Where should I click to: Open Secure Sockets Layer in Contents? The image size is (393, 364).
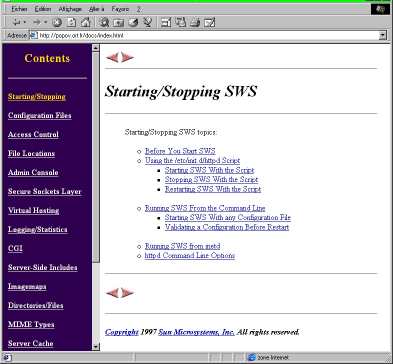pyautogui.click(x=45, y=191)
